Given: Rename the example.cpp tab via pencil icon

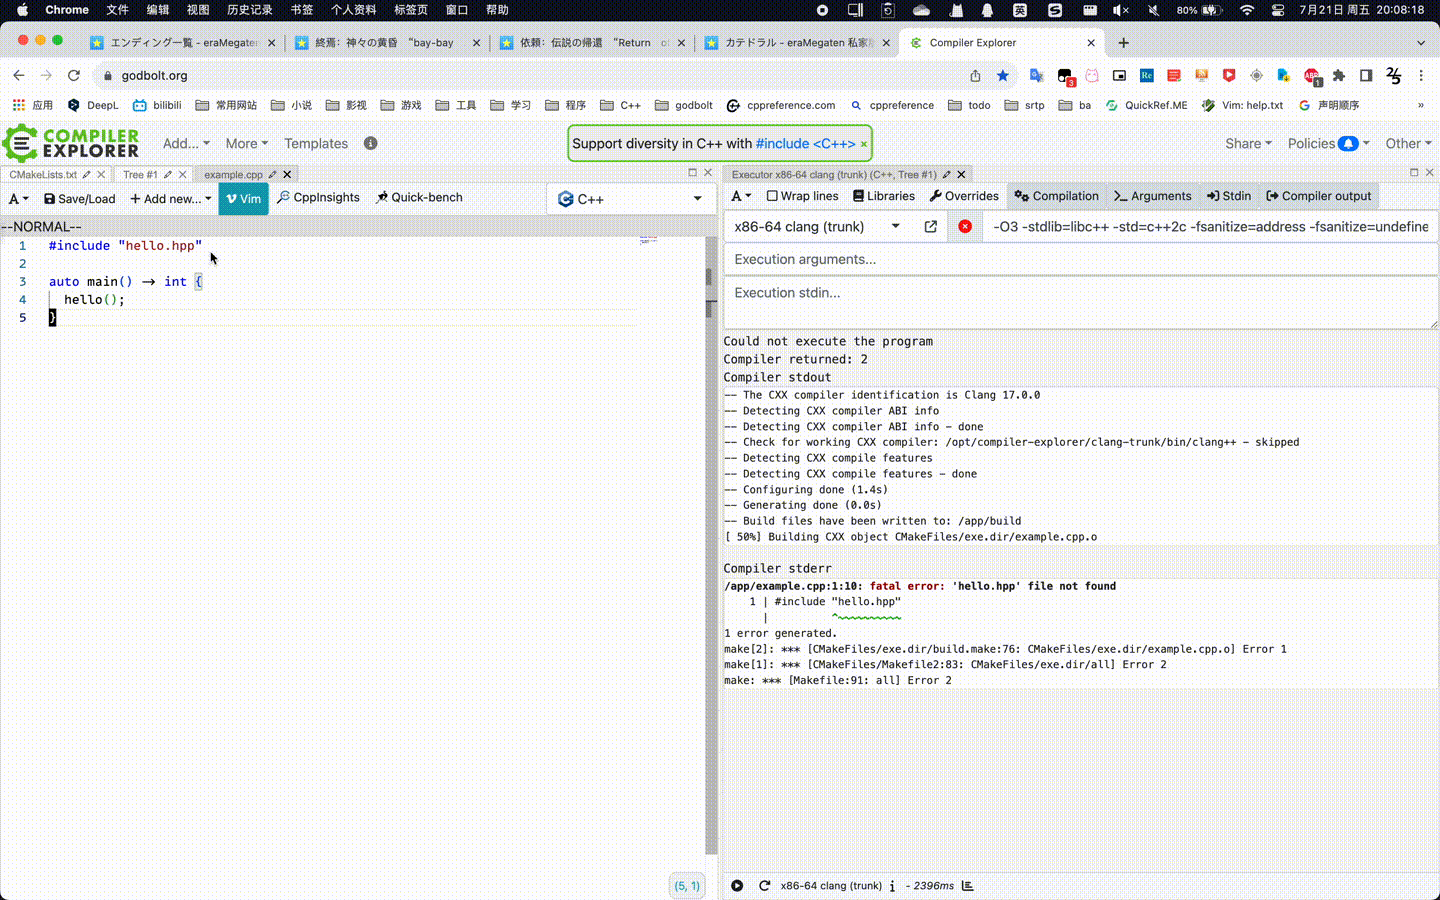Looking at the screenshot, I should point(272,174).
